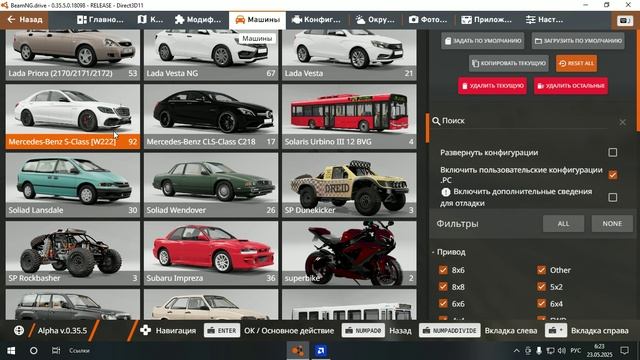Click the orange RESET ALL button
Viewport: 640px width, 360px height.
576,63
